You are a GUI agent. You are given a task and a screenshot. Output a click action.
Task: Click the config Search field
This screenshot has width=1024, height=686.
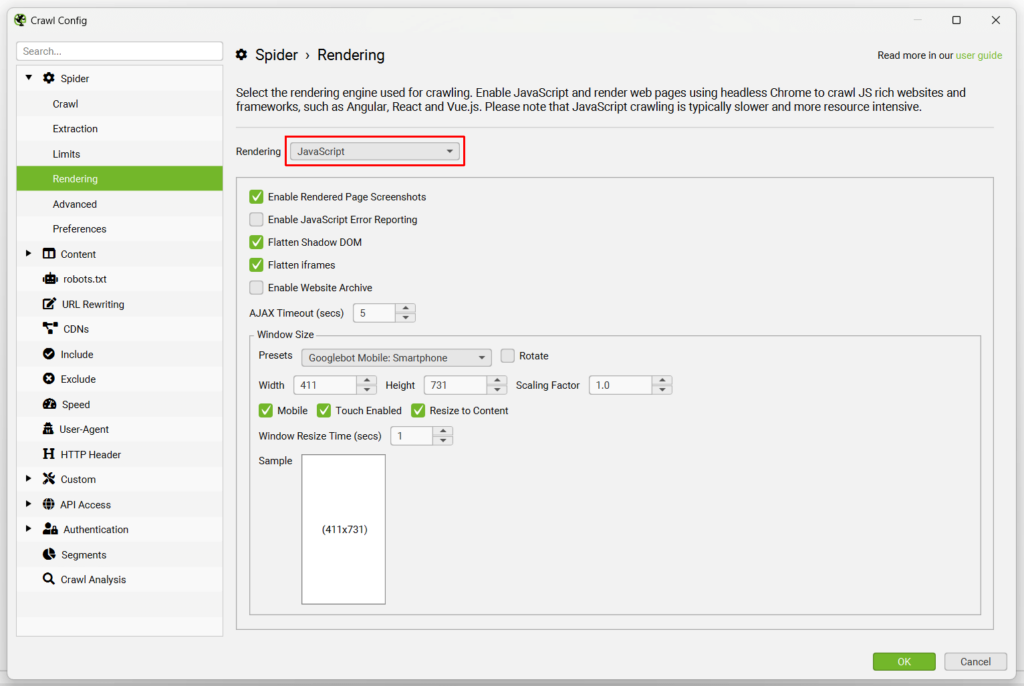(119, 51)
